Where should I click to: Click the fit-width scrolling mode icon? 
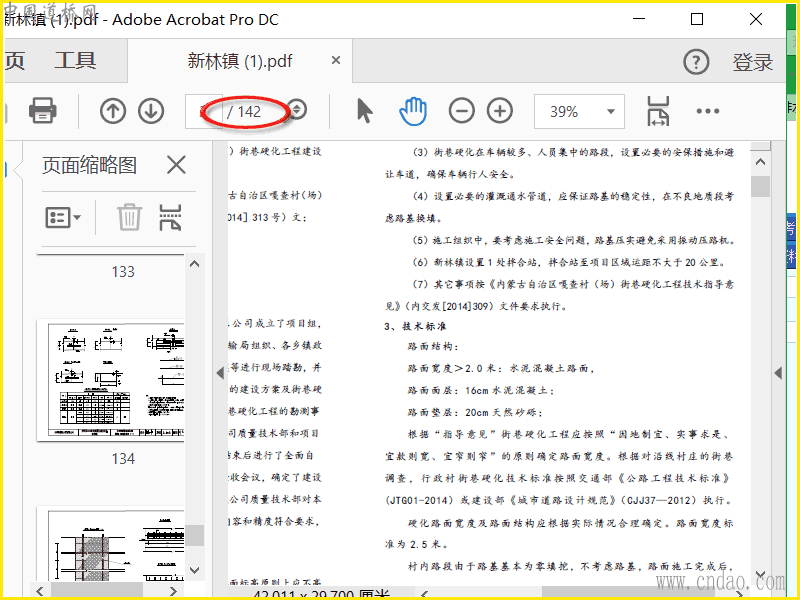[x=658, y=111]
